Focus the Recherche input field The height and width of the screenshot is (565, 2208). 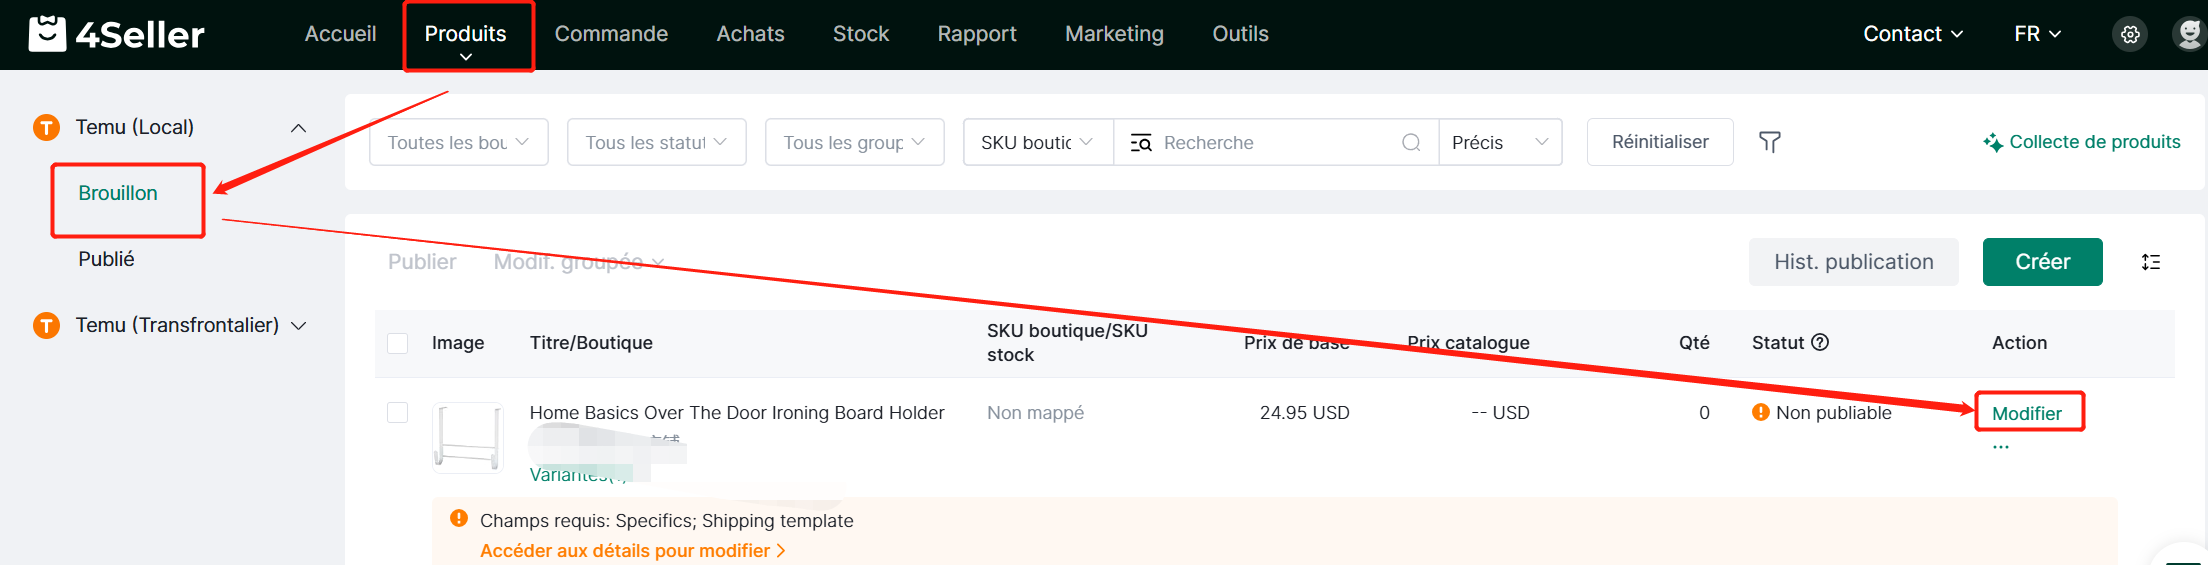tap(1276, 143)
